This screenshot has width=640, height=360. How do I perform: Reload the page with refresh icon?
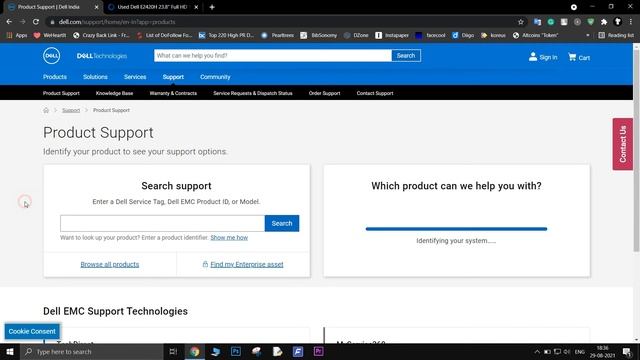36,22
